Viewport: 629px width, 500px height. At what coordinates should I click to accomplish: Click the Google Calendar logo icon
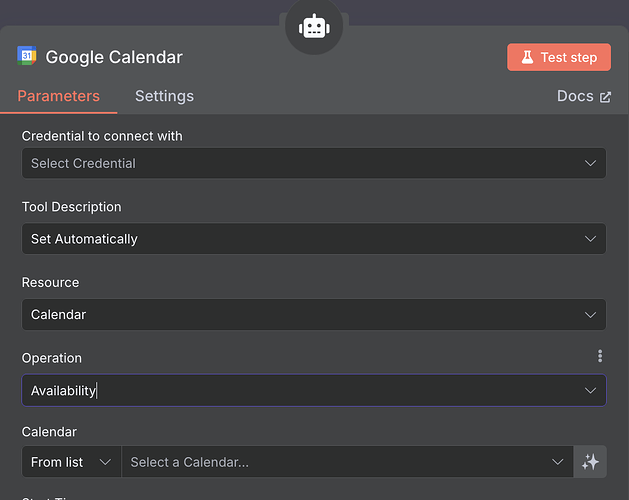coord(27,56)
